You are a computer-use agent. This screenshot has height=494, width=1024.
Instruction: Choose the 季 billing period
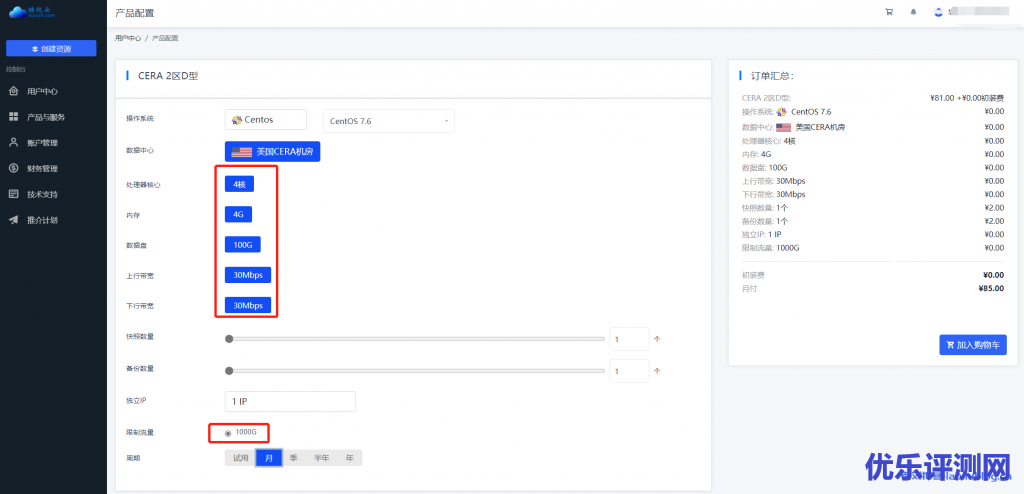294,458
